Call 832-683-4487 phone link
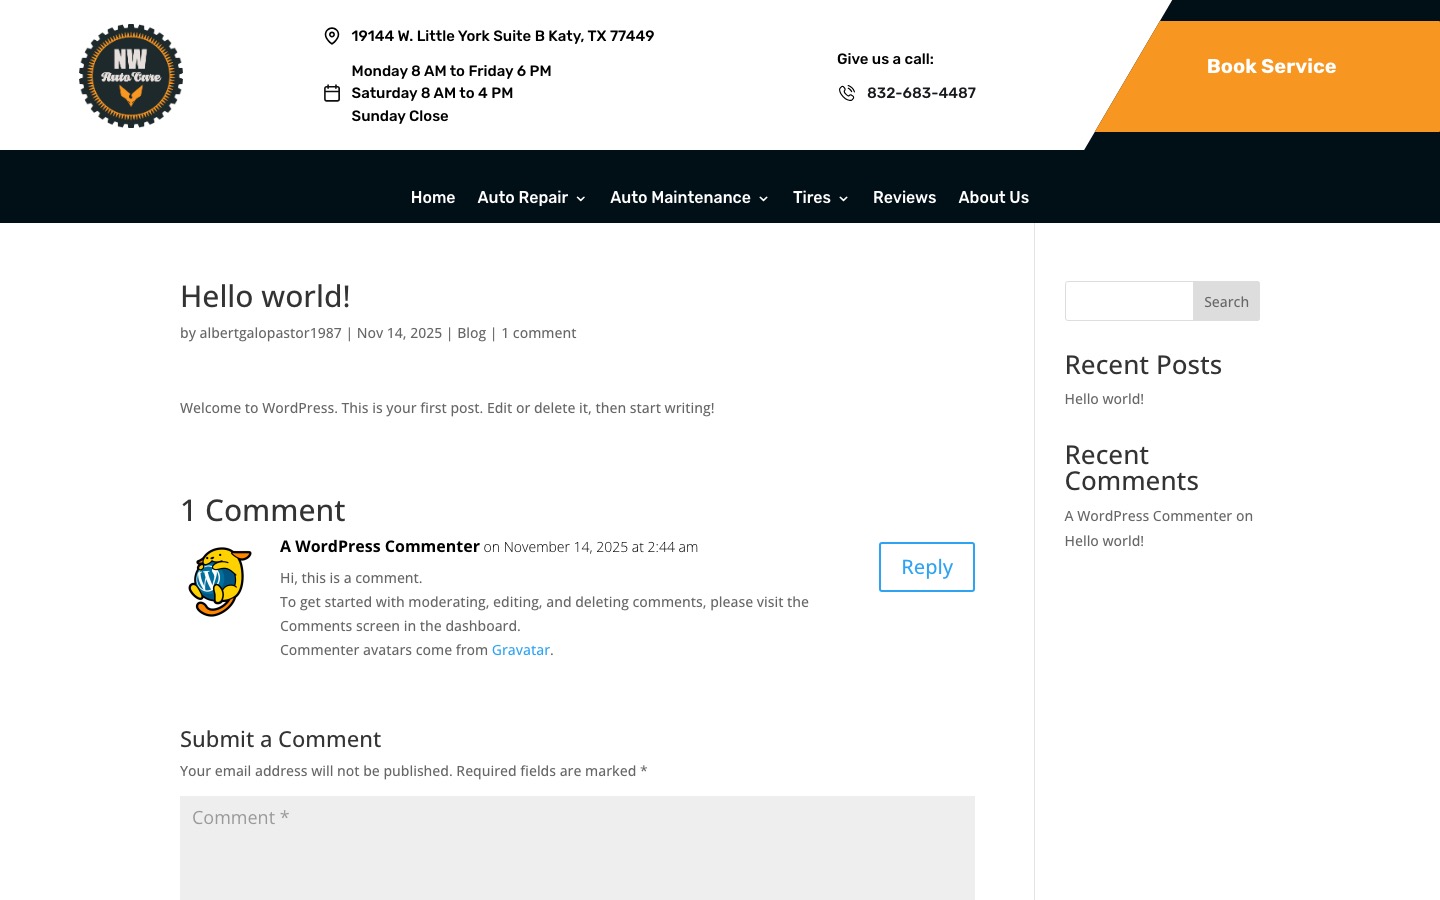Screen dimensions: 1440x900 pos(921,93)
